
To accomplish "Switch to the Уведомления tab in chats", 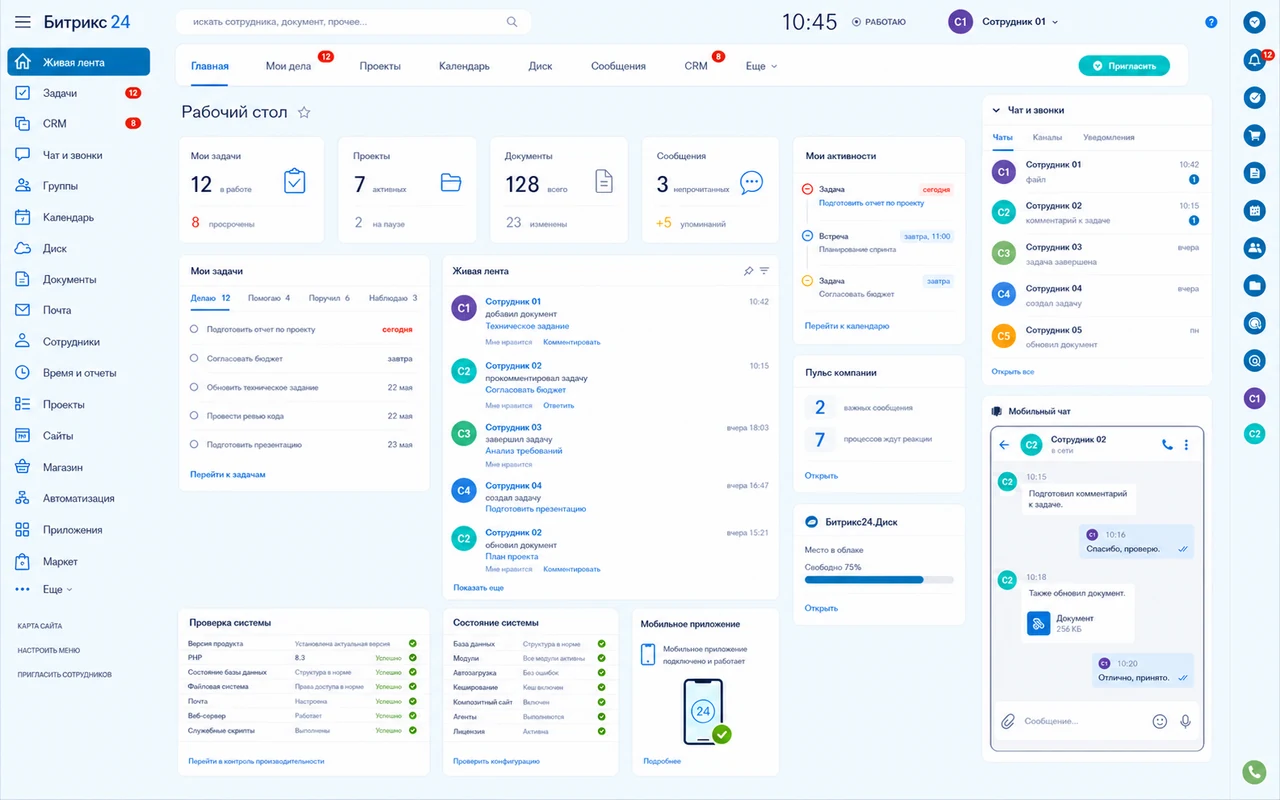I will [x=1109, y=137].
